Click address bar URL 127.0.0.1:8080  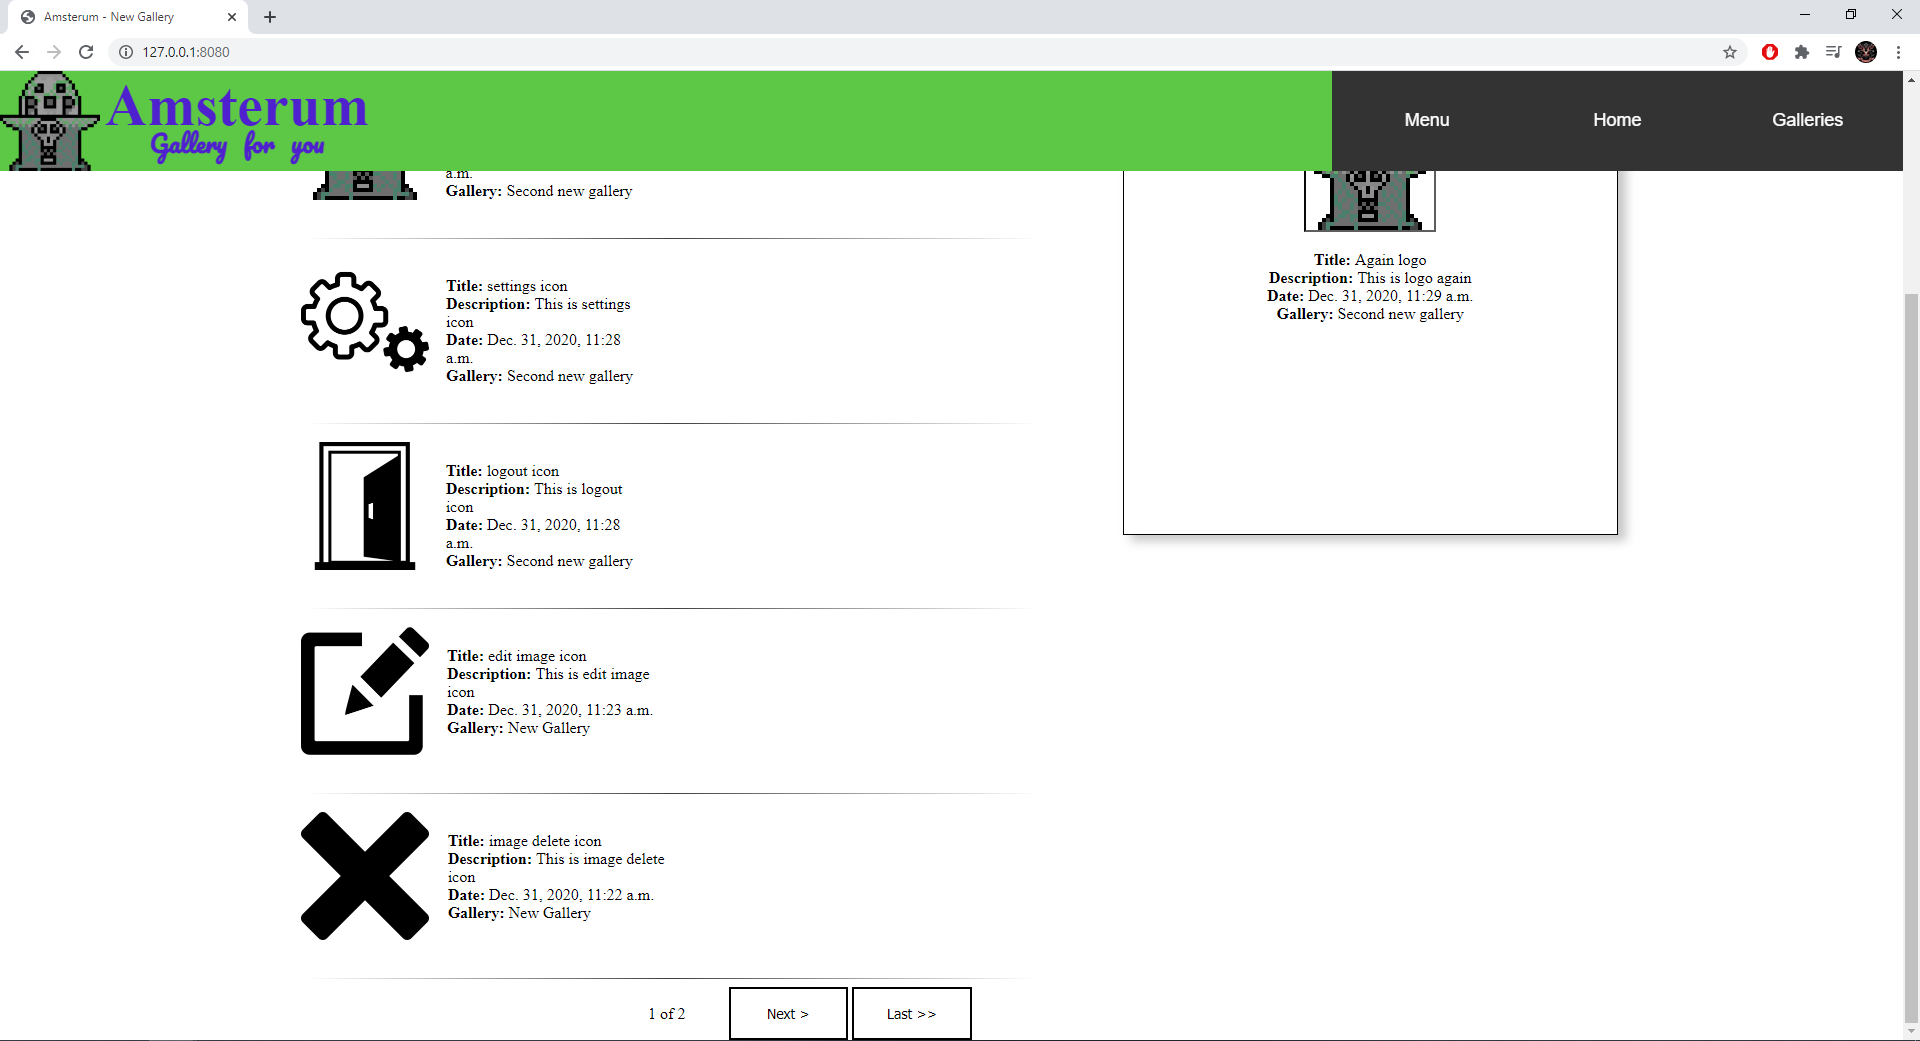click(186, 52)
